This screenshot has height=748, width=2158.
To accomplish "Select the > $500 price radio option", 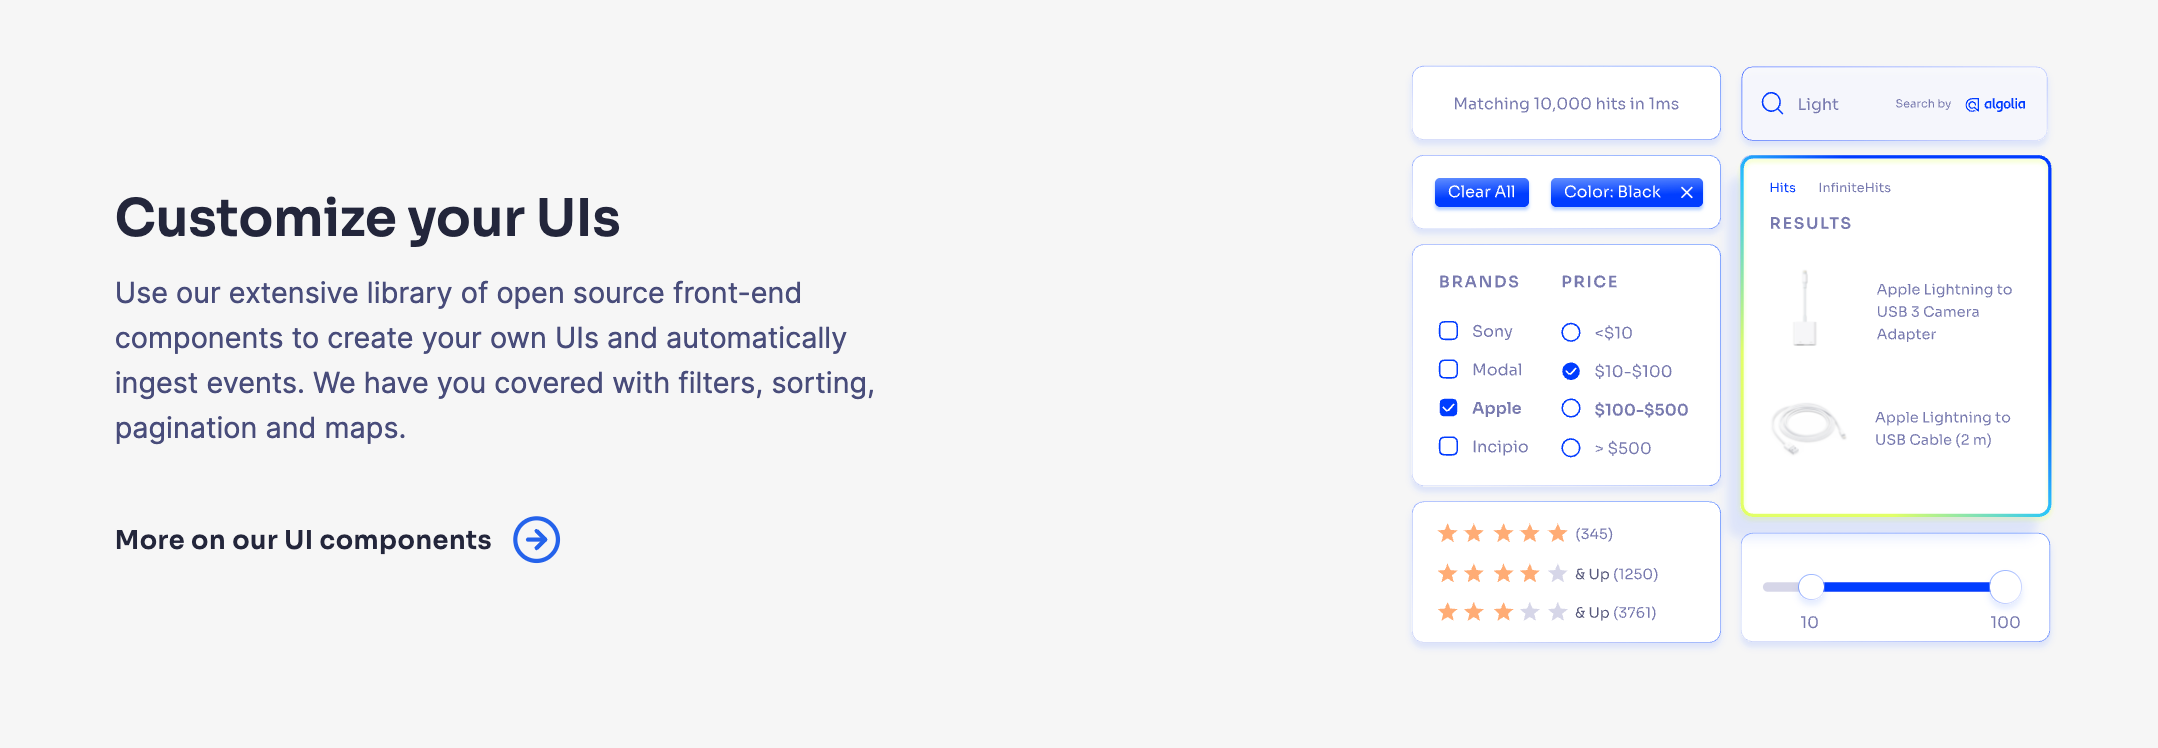I will tap(1571, 448).
